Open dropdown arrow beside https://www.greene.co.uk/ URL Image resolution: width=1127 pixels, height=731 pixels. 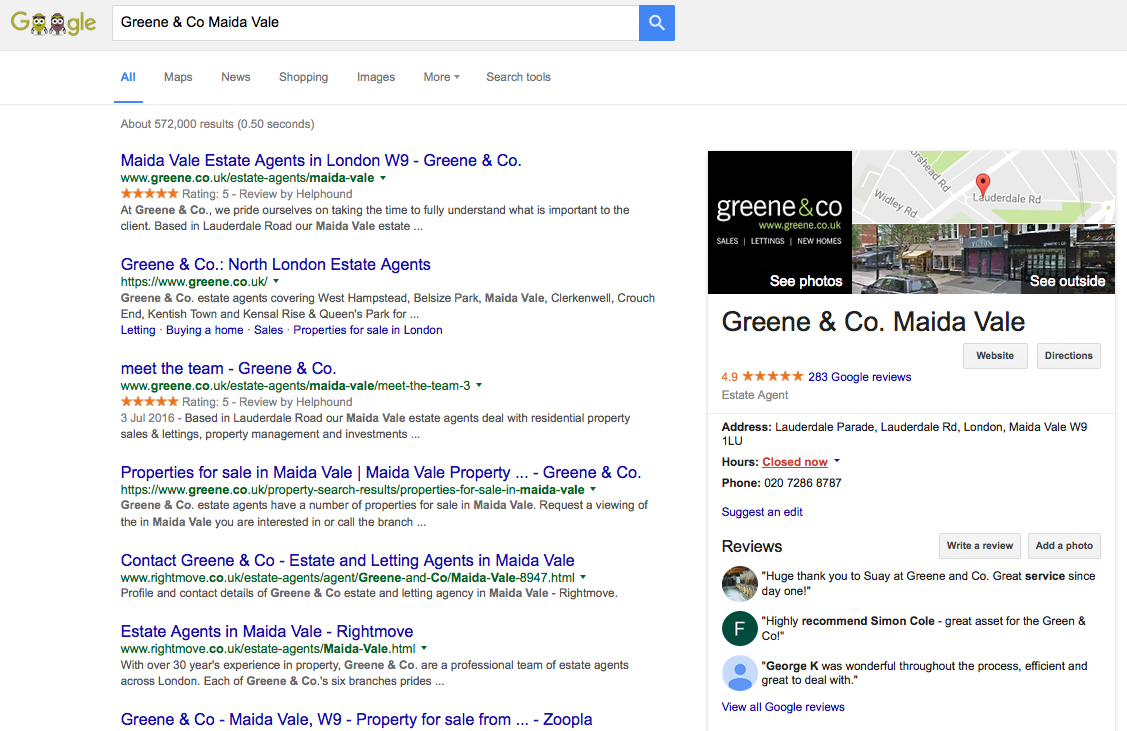276,282
